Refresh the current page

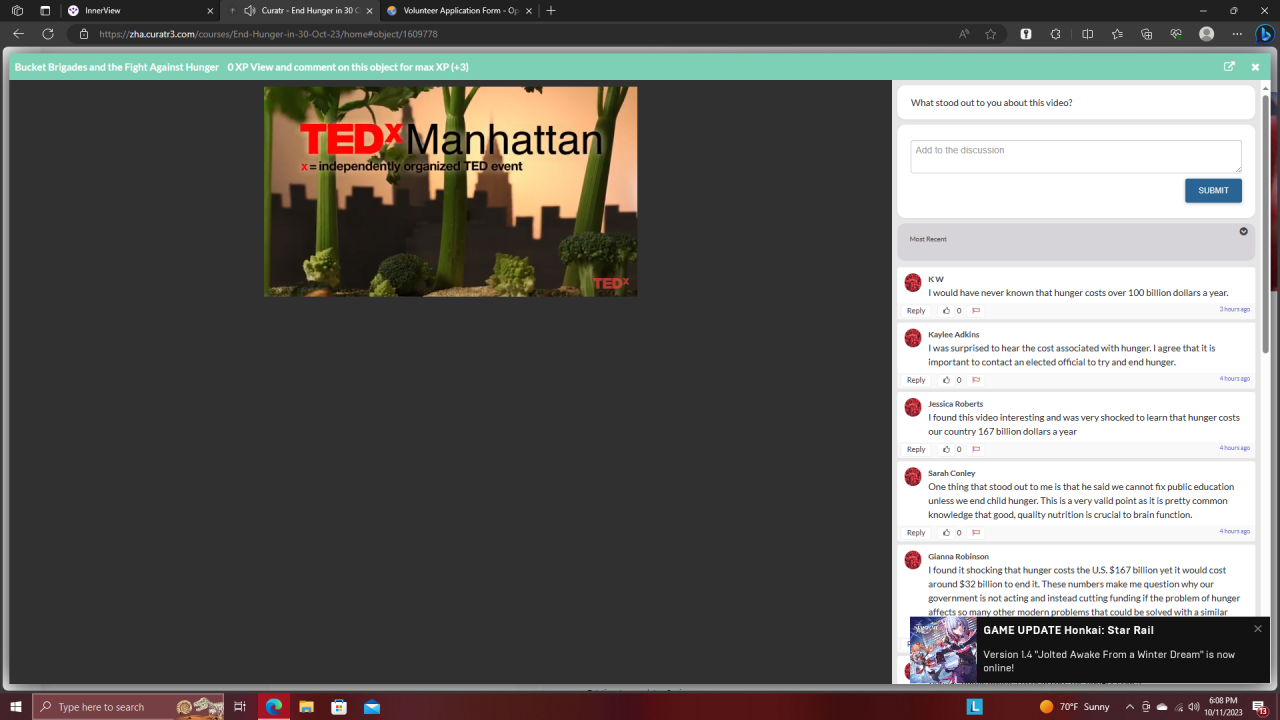[47, 34]
